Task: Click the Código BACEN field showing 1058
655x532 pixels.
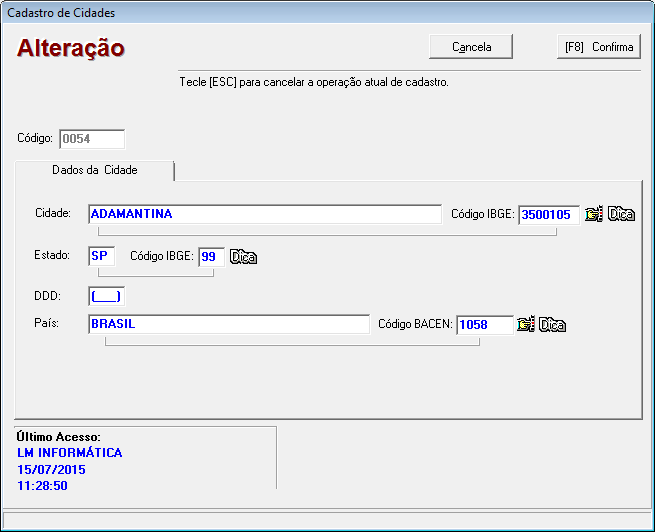Action: (484, 324)
